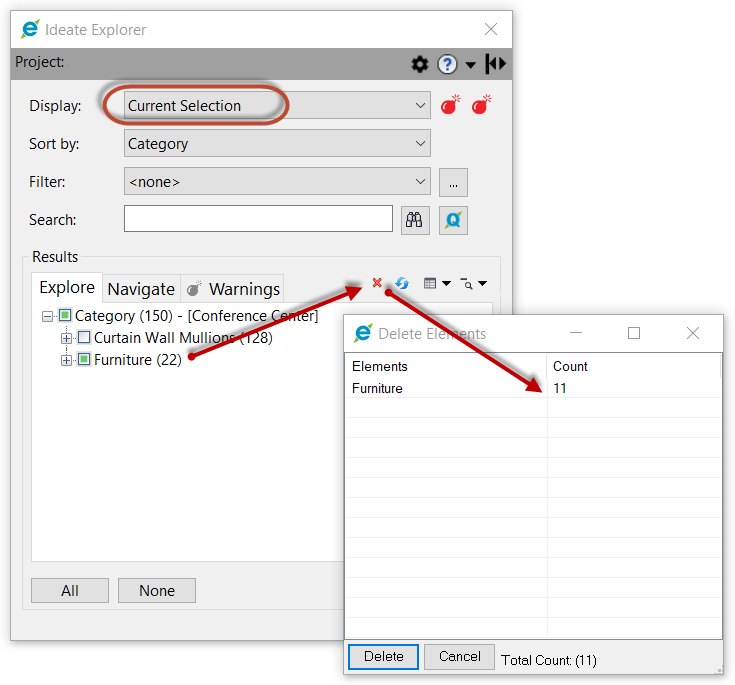
Task: Click the ellipsis button beside Filter
Action: coord(453,182)
